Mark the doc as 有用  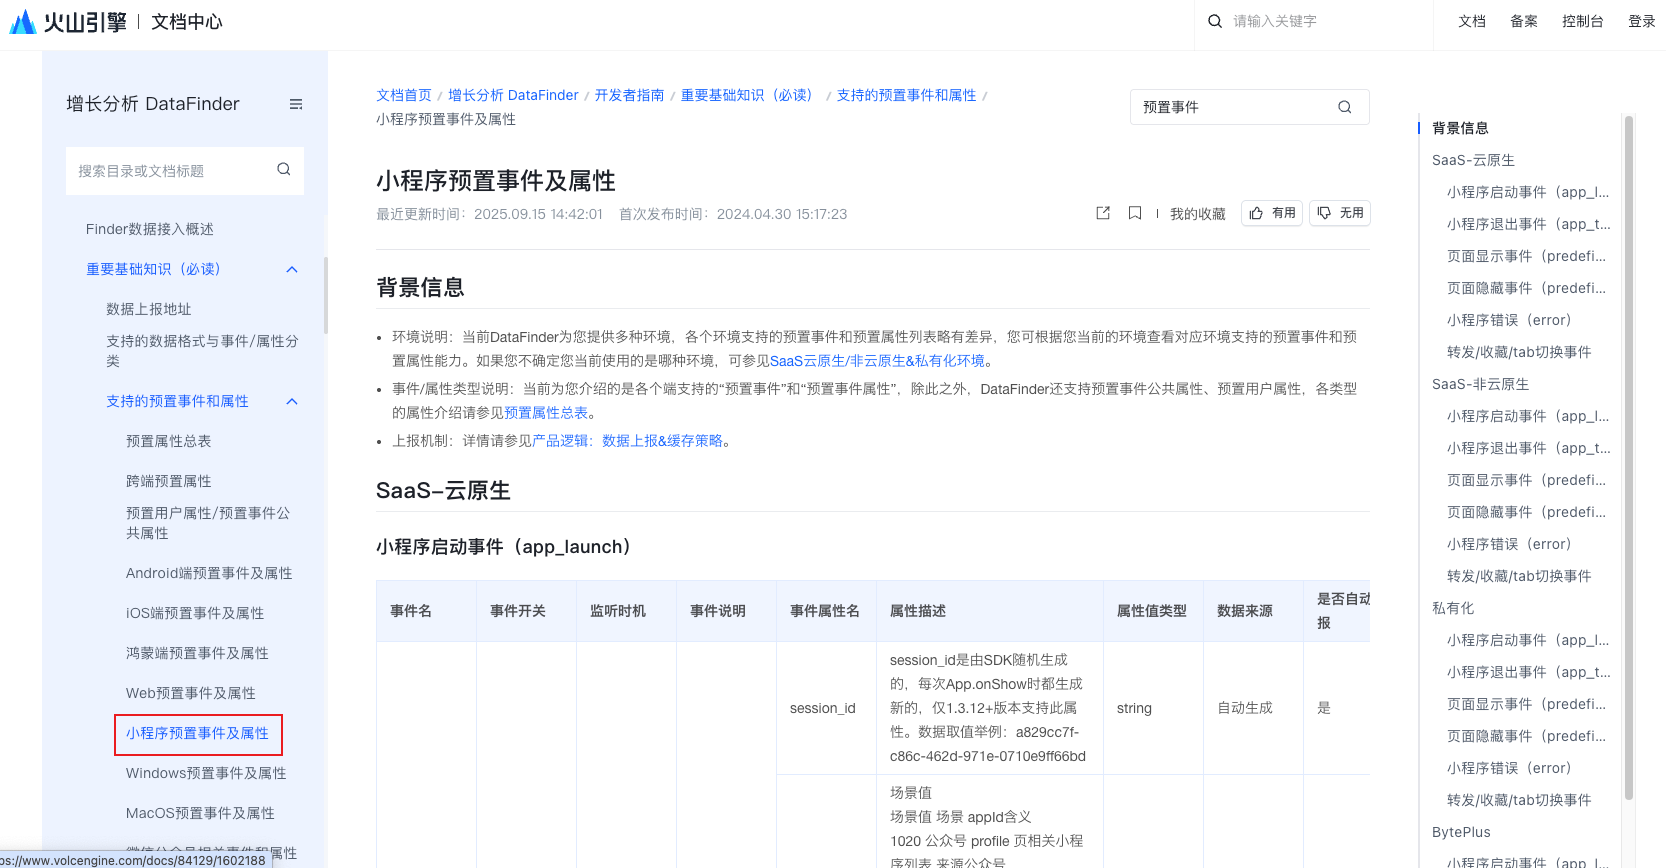1272,213
